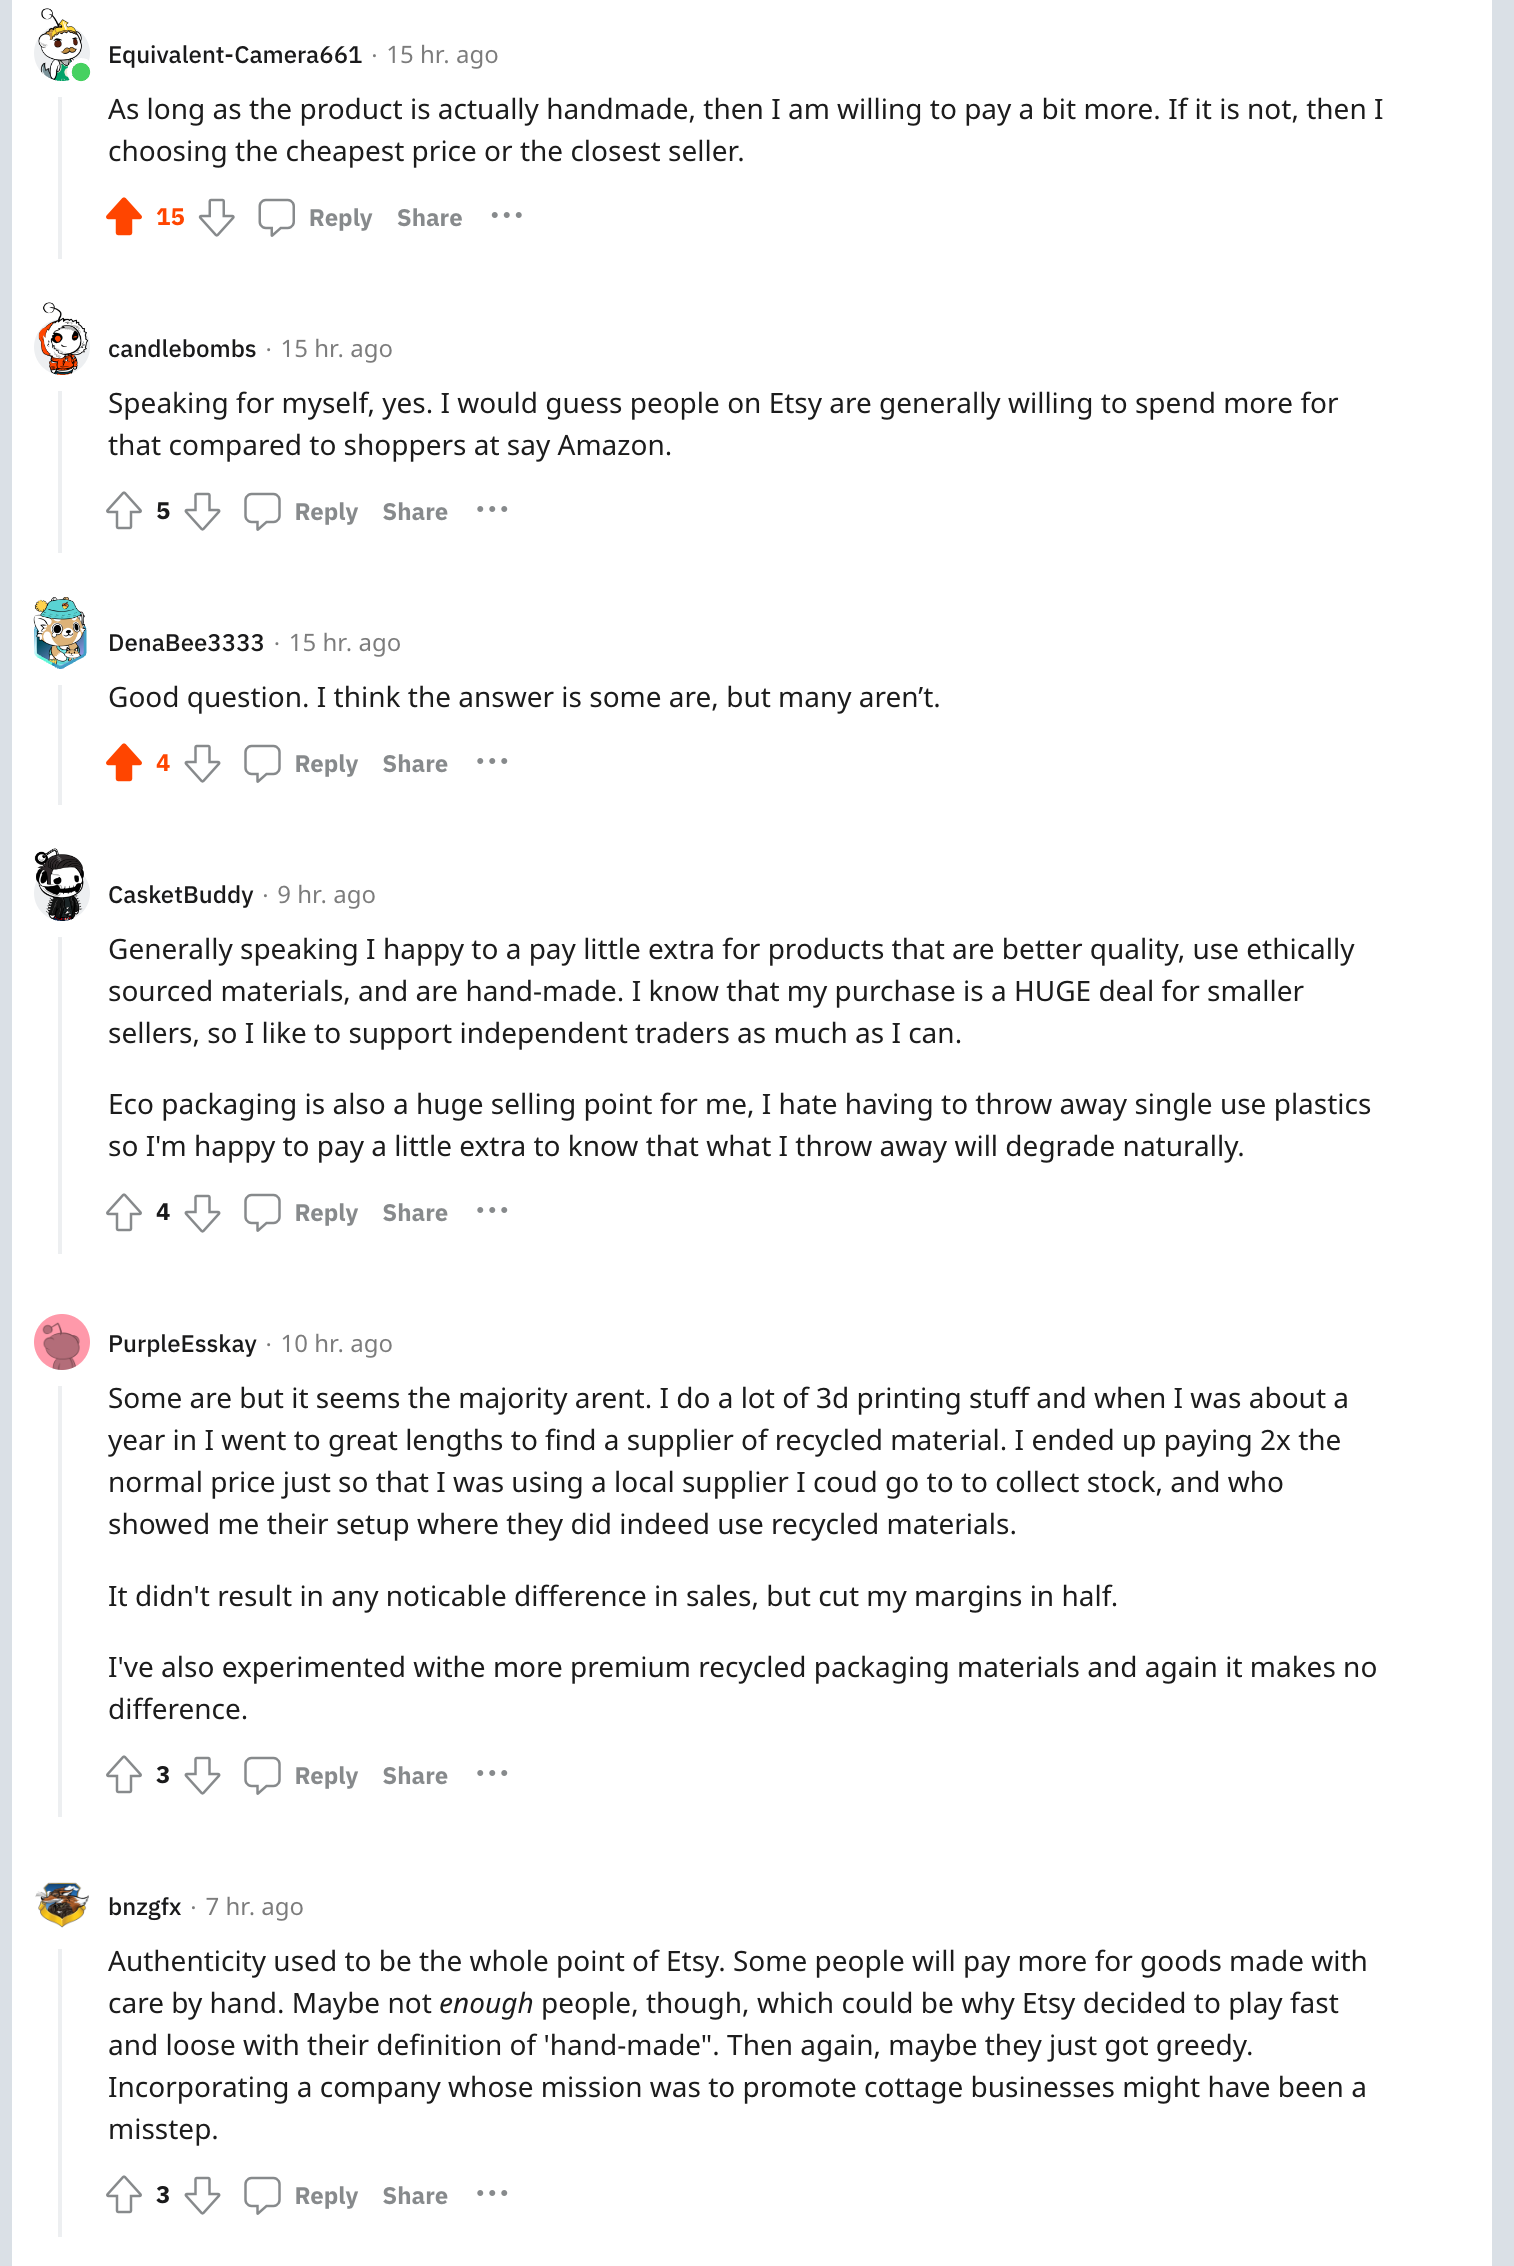Collapse thread line beside bnzgfx's comment

pyautogui.click(x=60, y=2090)
